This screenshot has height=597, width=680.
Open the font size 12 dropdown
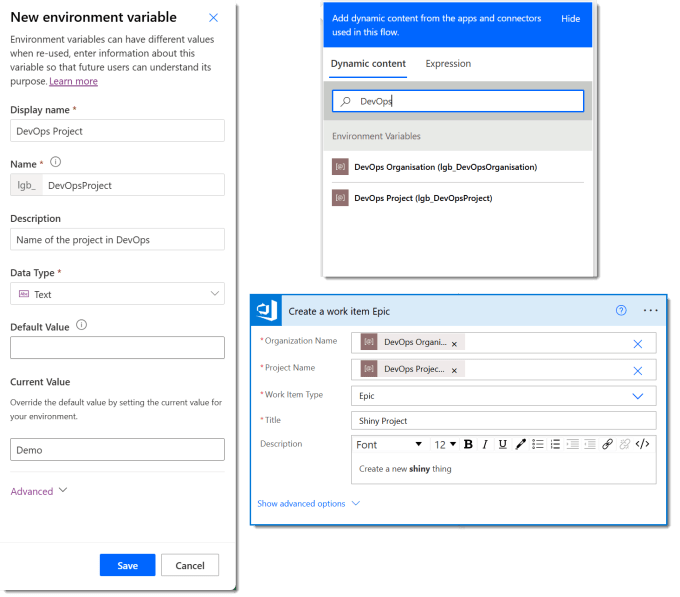[x=445, y=444]
